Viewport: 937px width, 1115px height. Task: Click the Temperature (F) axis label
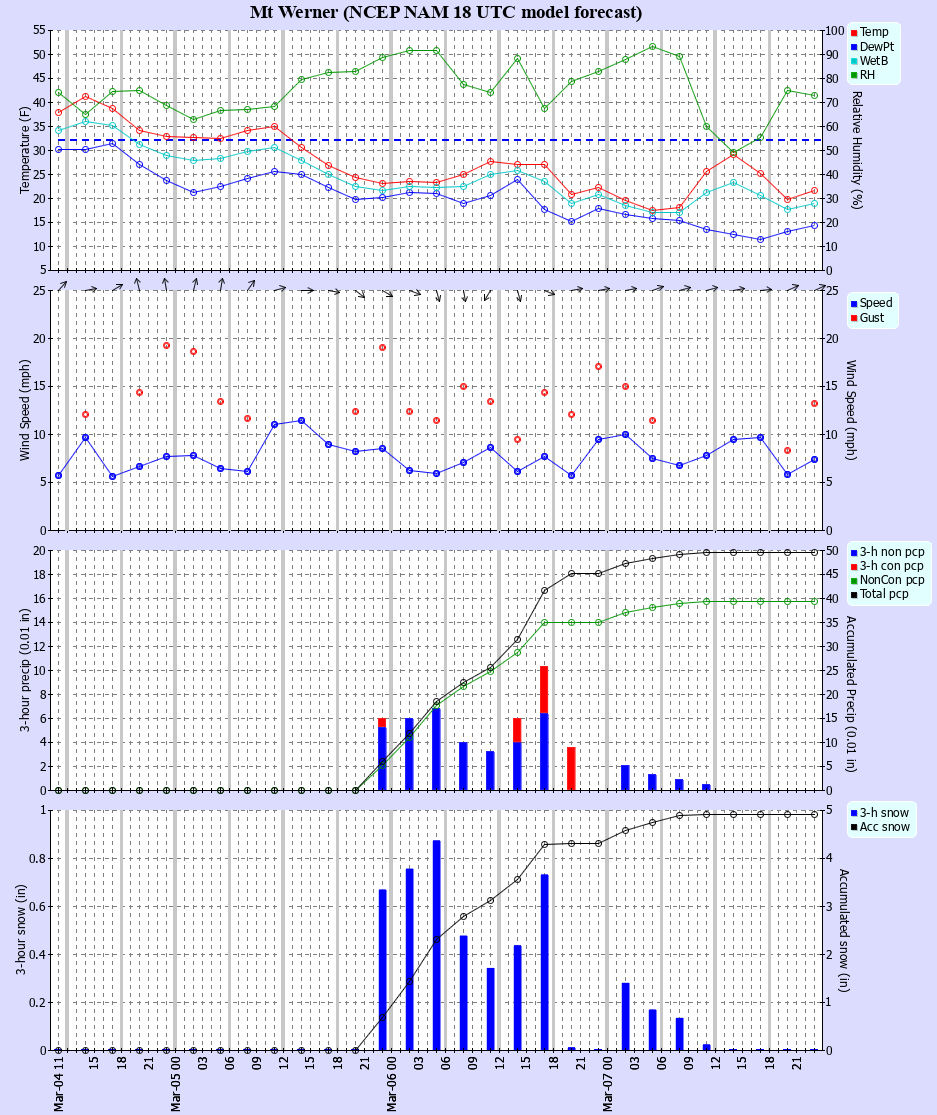(25, 149)
